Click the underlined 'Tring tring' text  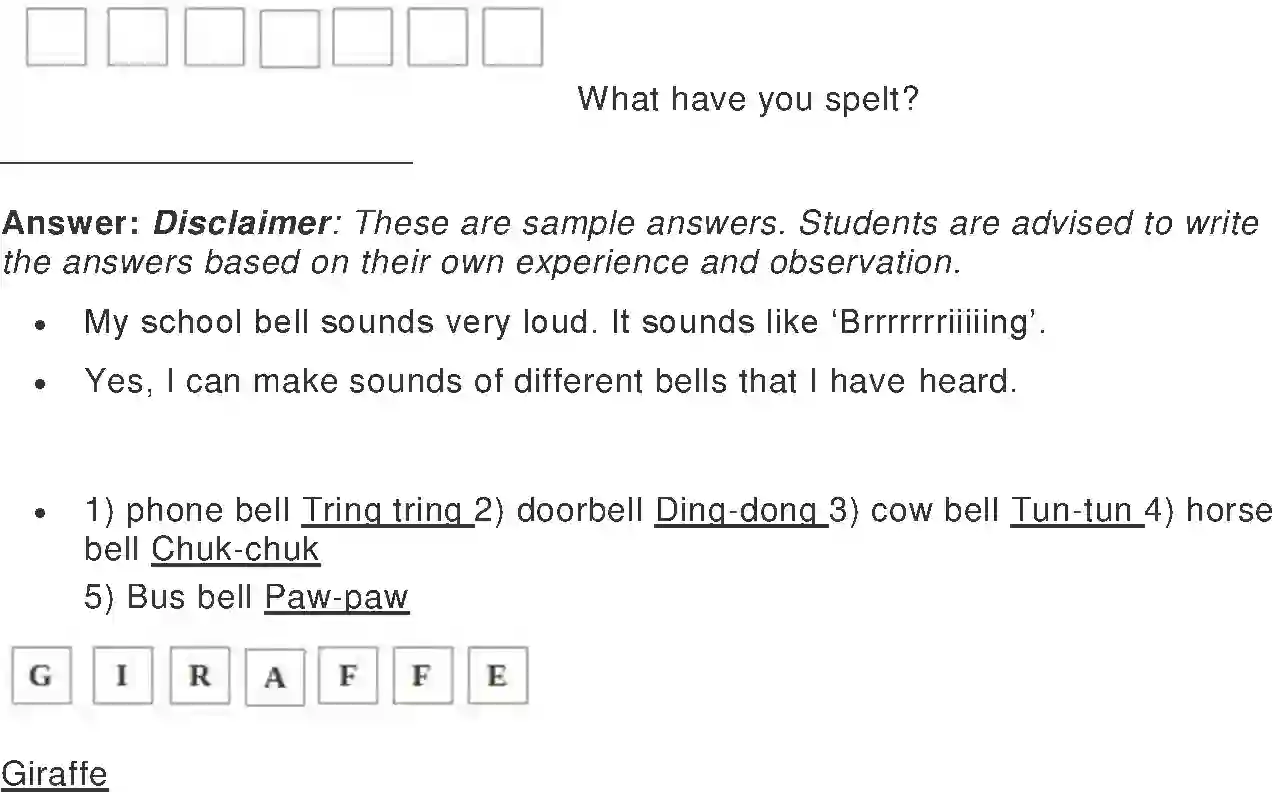coord(386,511)
